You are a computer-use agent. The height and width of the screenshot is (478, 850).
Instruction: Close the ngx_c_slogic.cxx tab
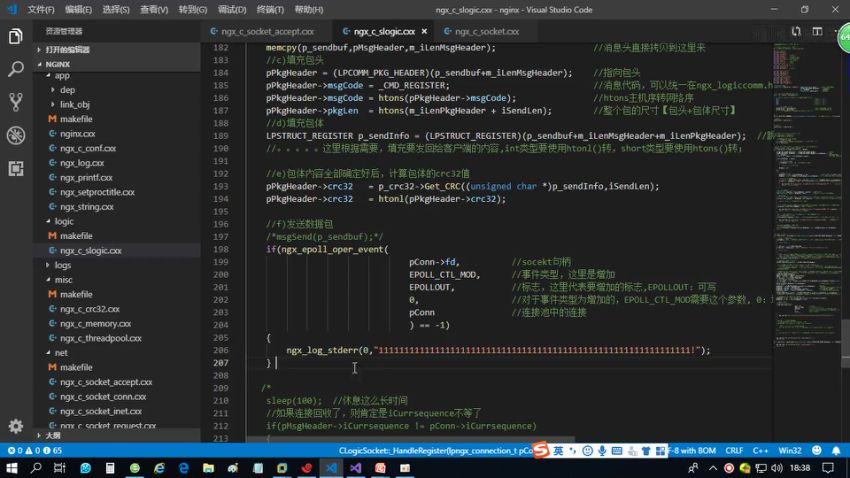[x=424, y=31]
